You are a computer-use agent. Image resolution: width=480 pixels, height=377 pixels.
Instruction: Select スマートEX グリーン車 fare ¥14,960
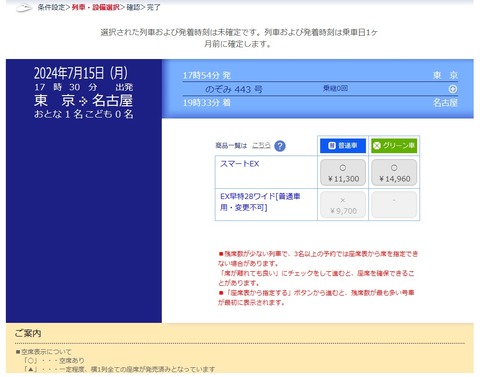[x=394, y=172]
